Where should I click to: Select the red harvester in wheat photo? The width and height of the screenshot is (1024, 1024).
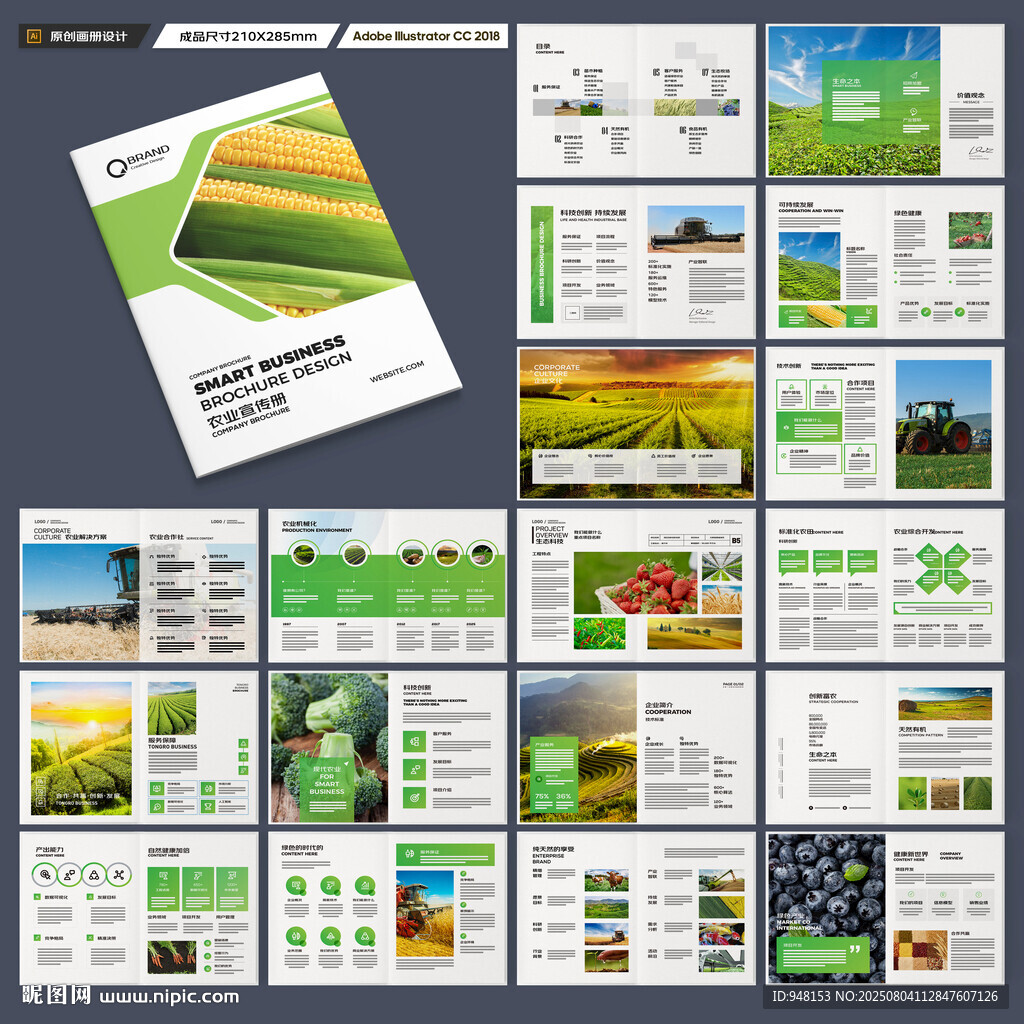425,913
